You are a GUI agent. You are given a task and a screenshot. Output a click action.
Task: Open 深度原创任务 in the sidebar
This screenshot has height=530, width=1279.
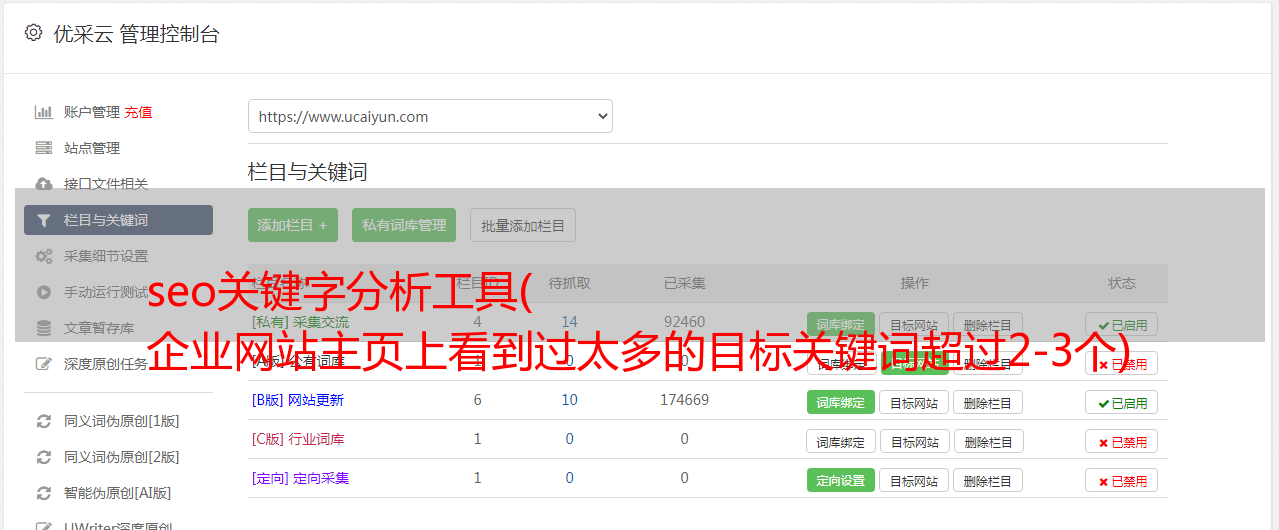pos(106,364)
